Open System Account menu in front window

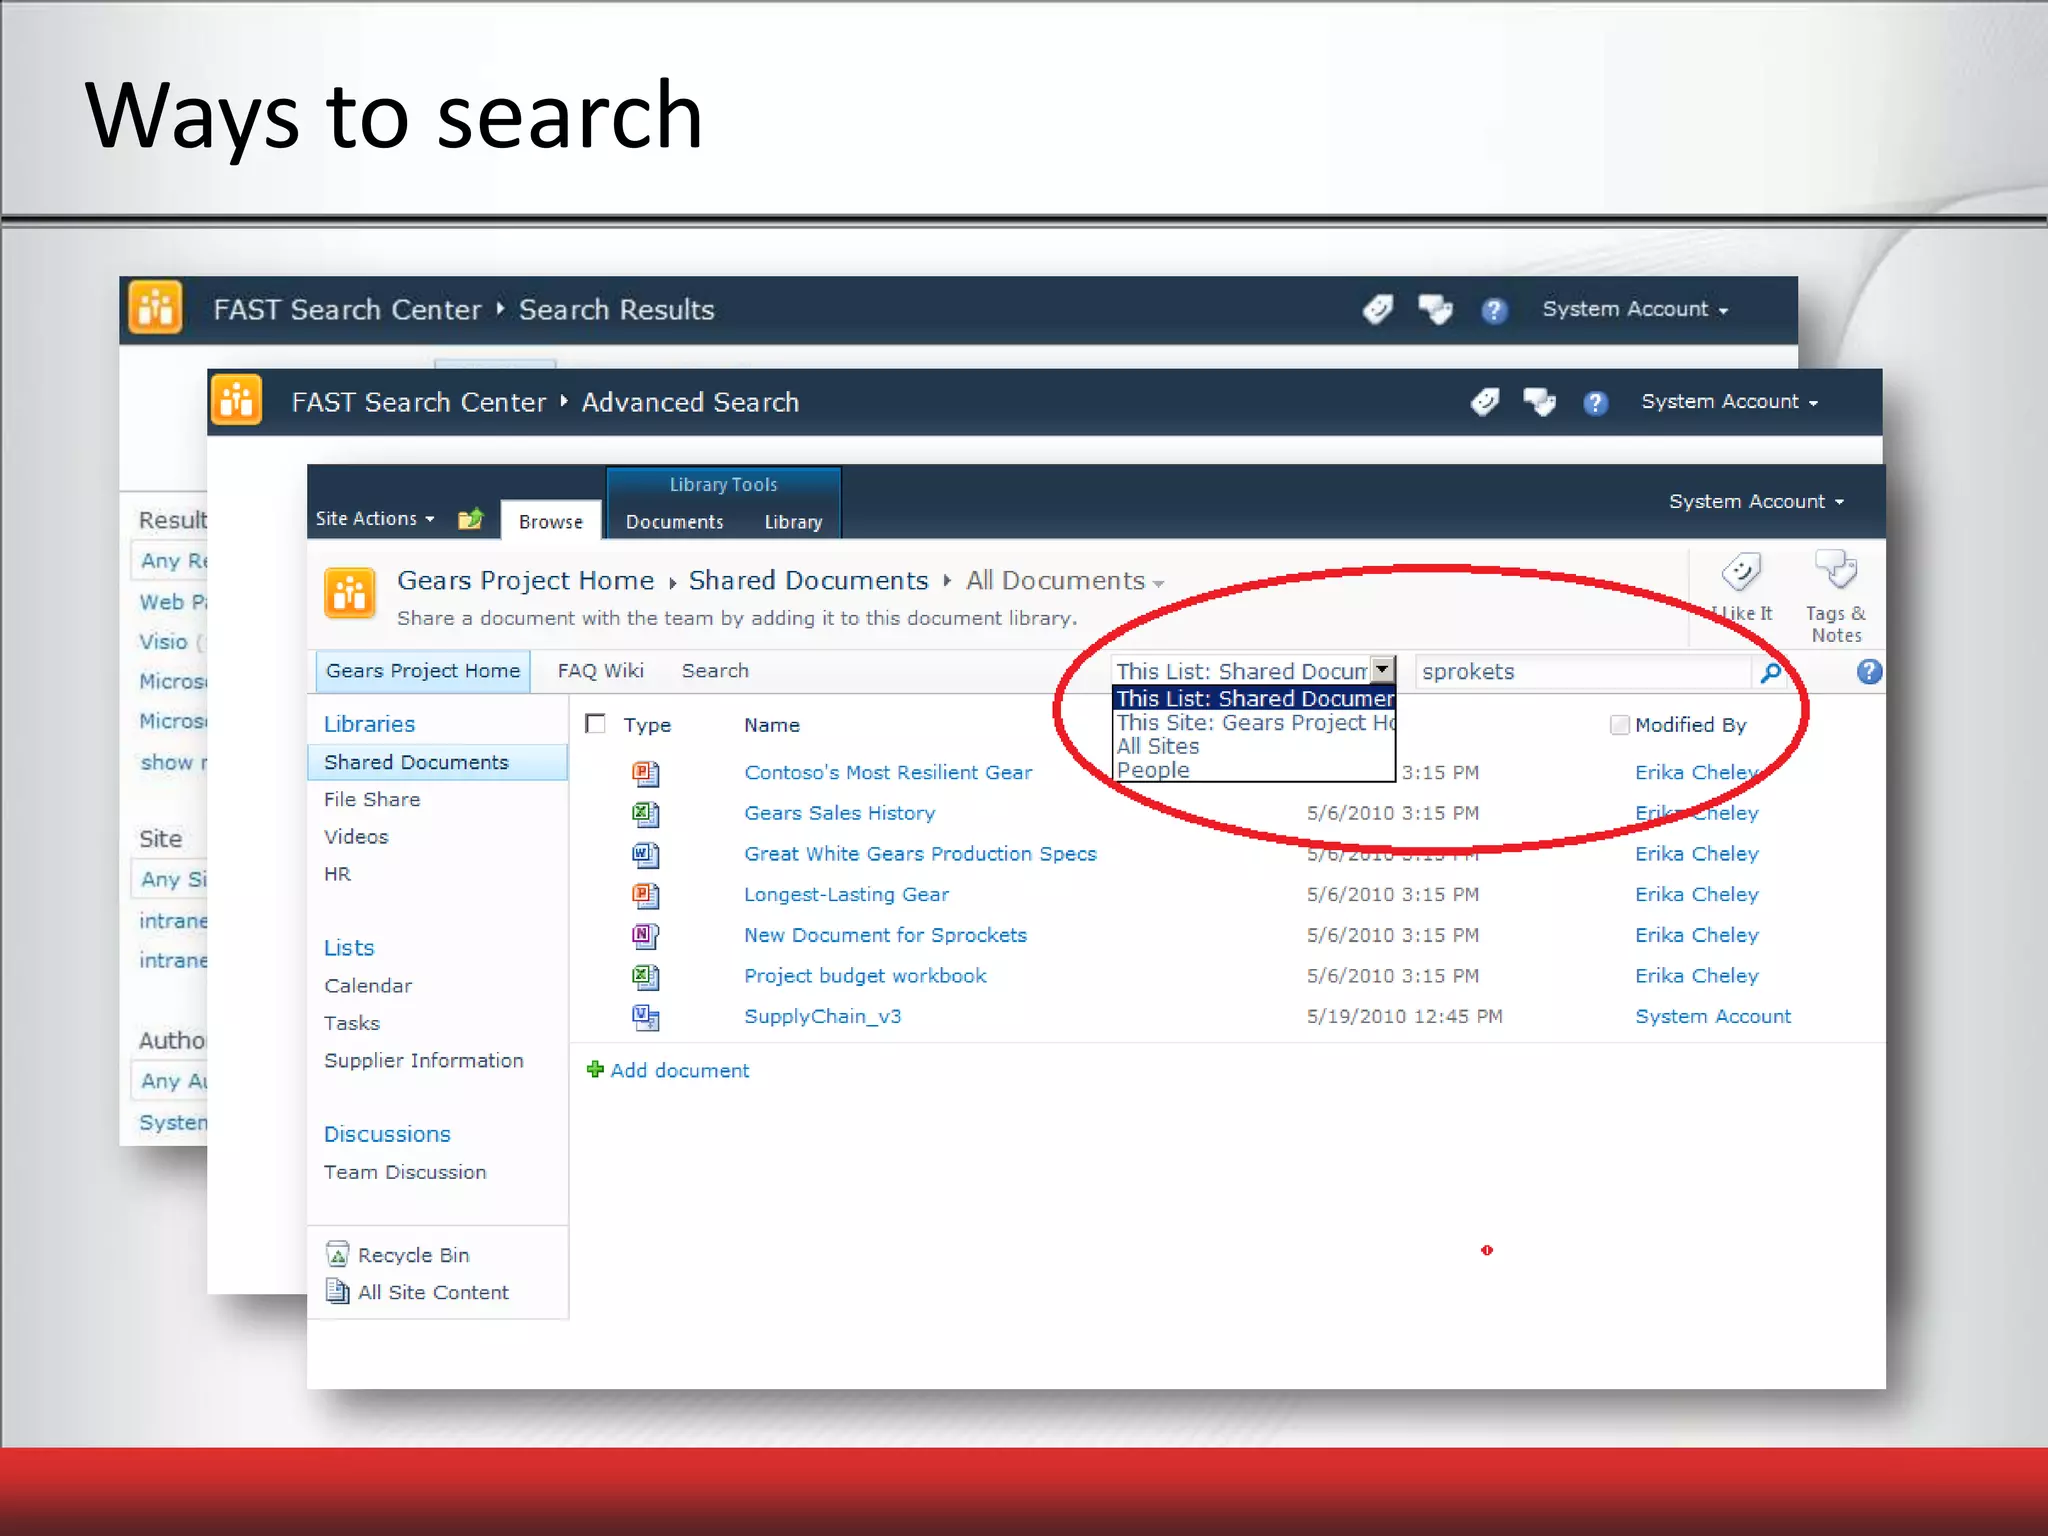(x=1756, y=501)
